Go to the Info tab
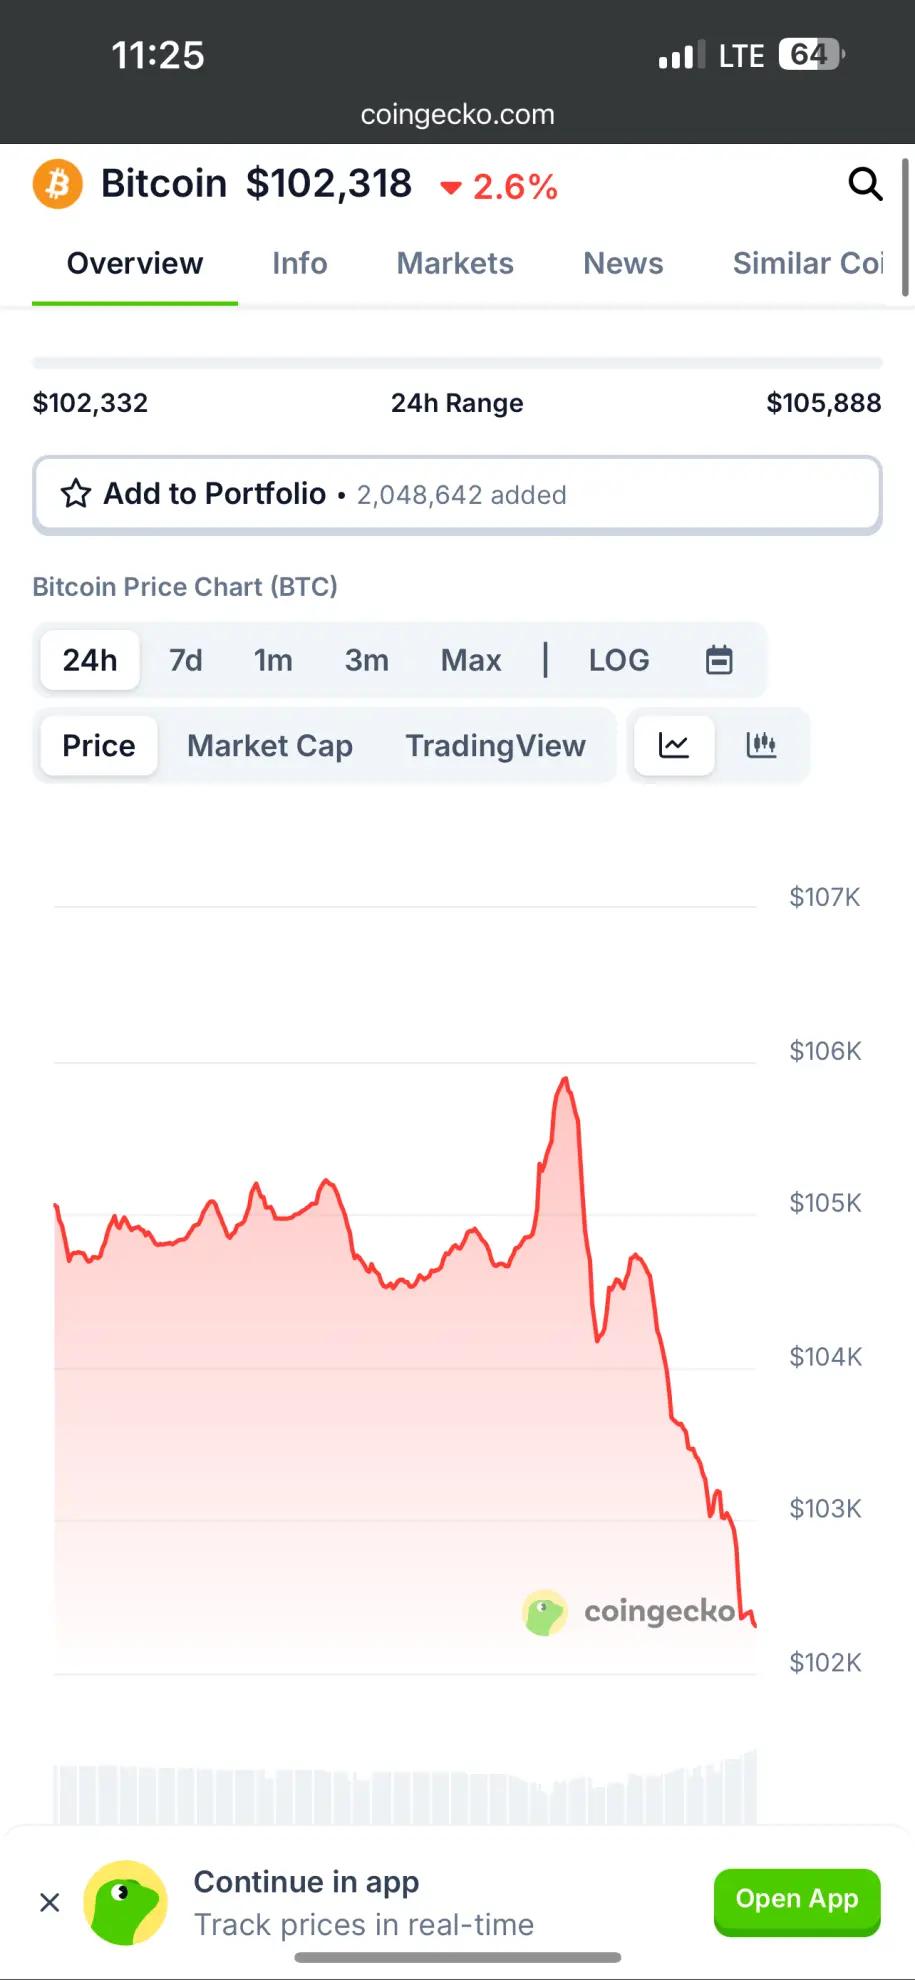The height and width of the screenshot is (1980, 915). [x=300, y=263]
